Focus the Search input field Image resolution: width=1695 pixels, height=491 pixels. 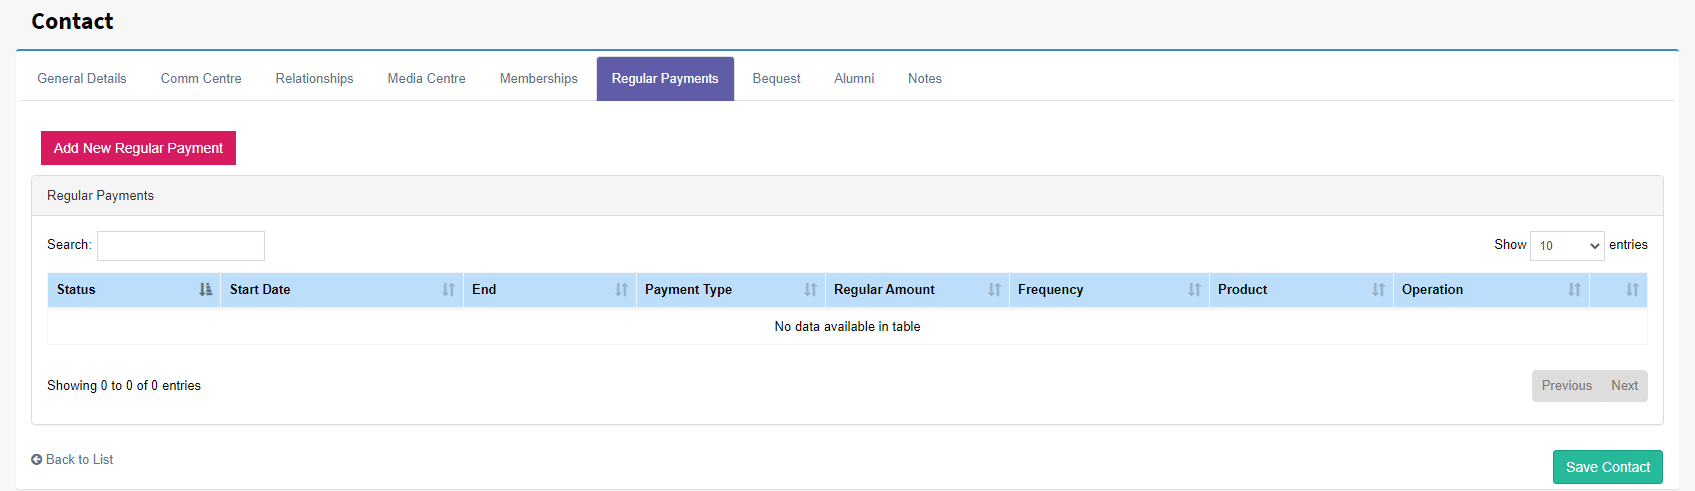181,246
